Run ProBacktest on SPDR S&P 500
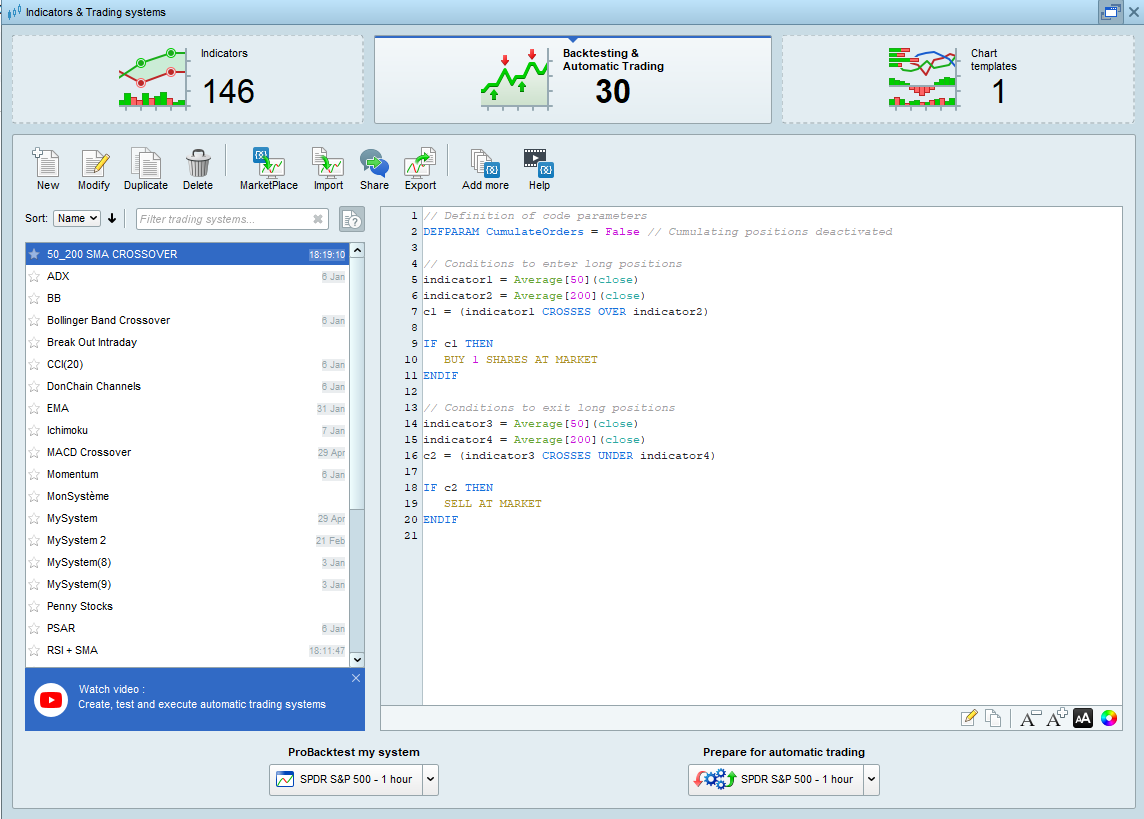The height and width of the screenshot is (819, 1144). coord(346,780)
